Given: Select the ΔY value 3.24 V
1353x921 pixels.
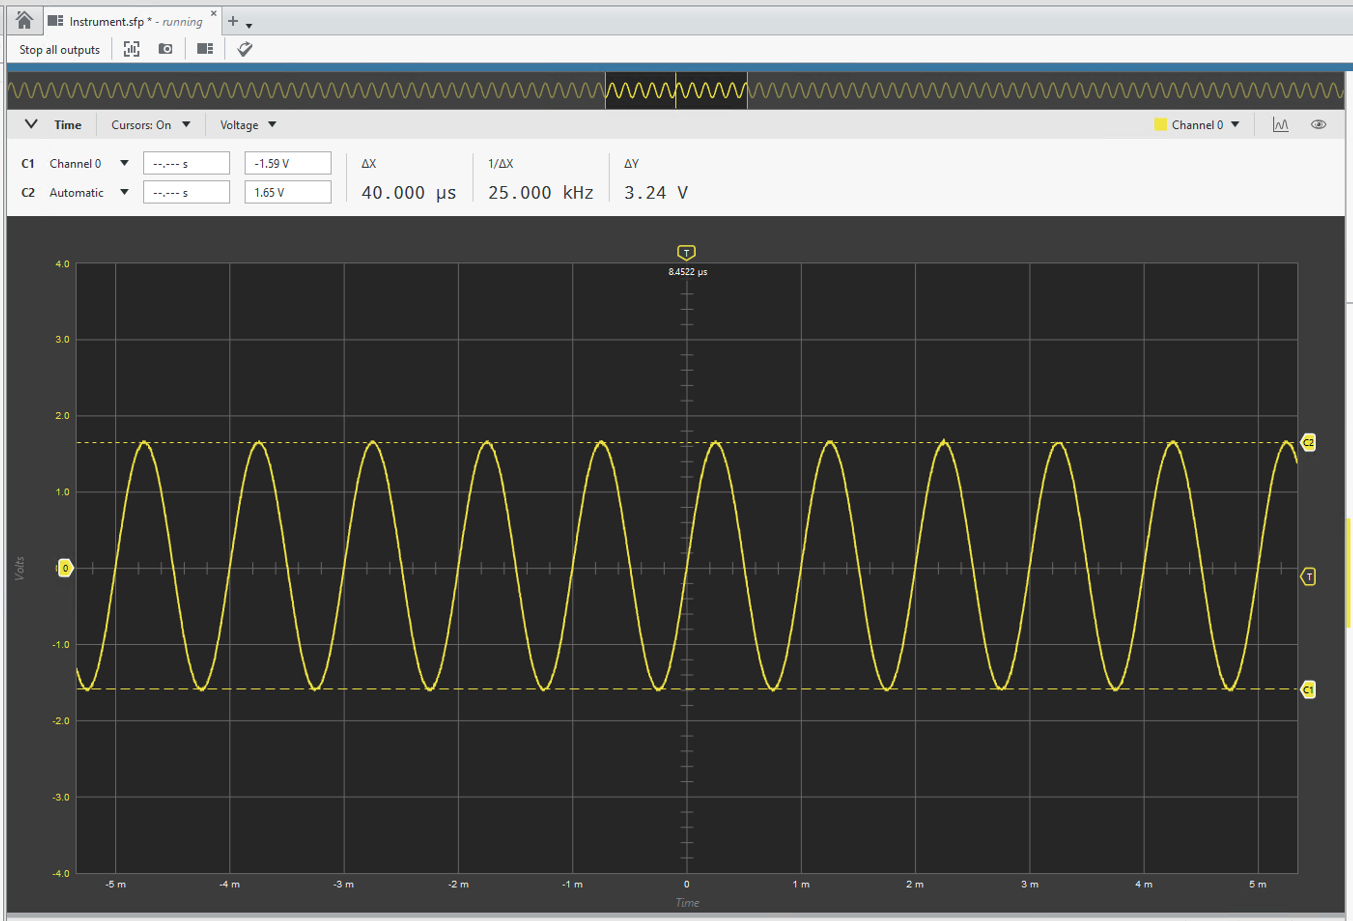Looking at the screenshot, I should pyautogui.click(x=656, y=193).
